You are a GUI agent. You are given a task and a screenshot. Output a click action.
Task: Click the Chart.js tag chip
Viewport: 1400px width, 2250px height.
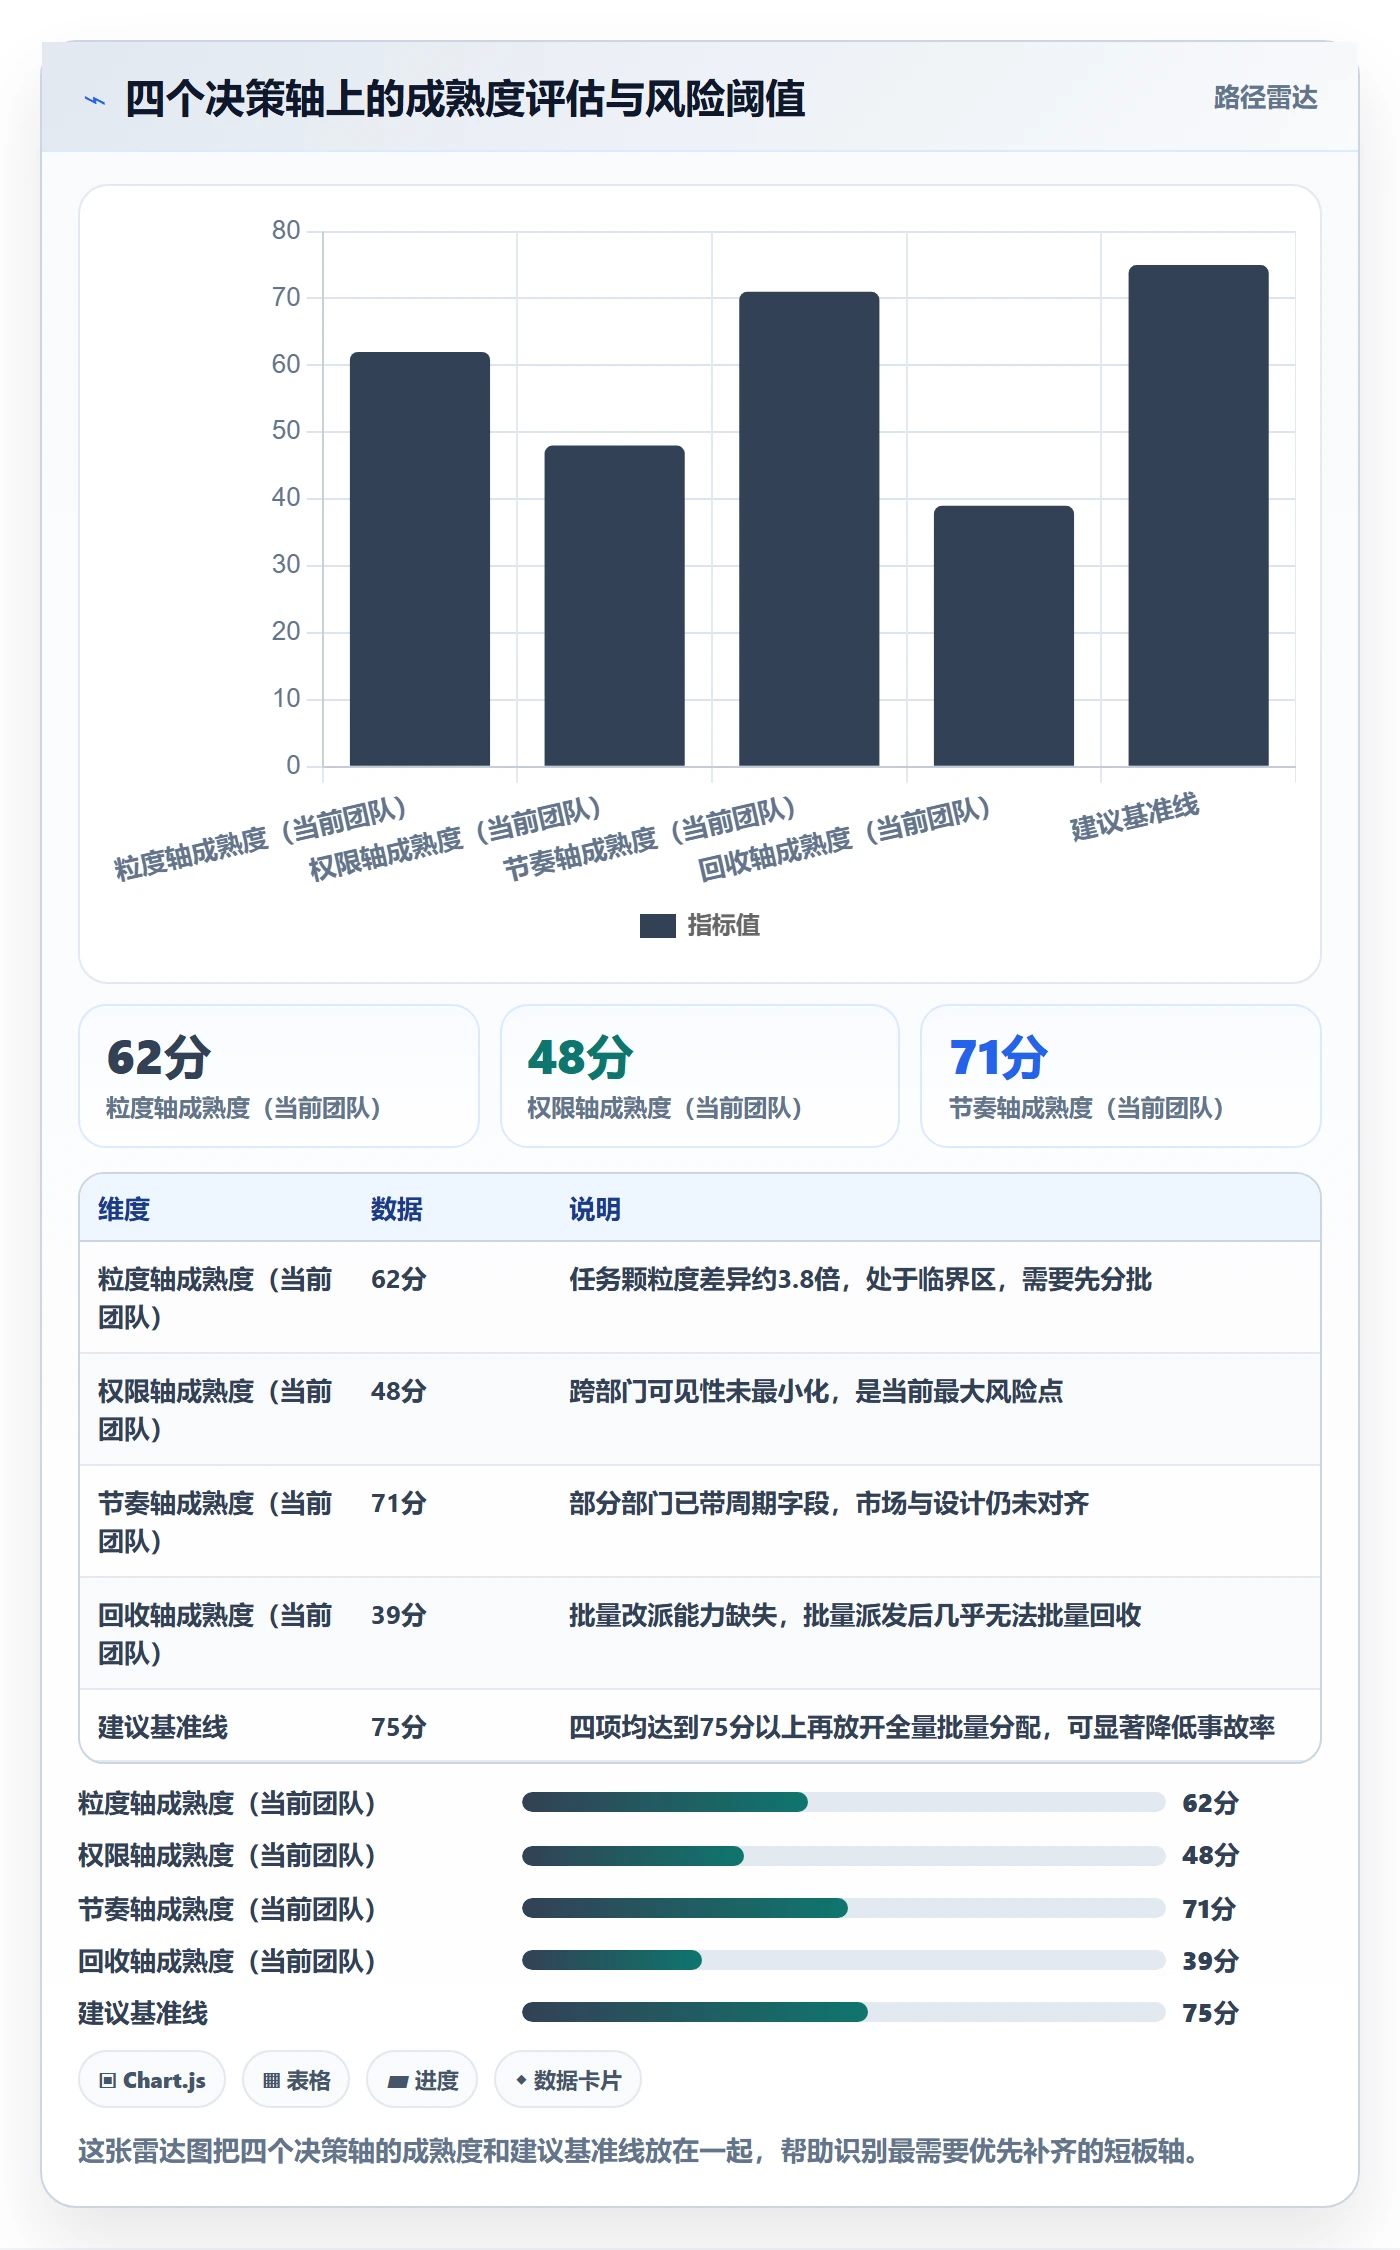coord(152,2081)
